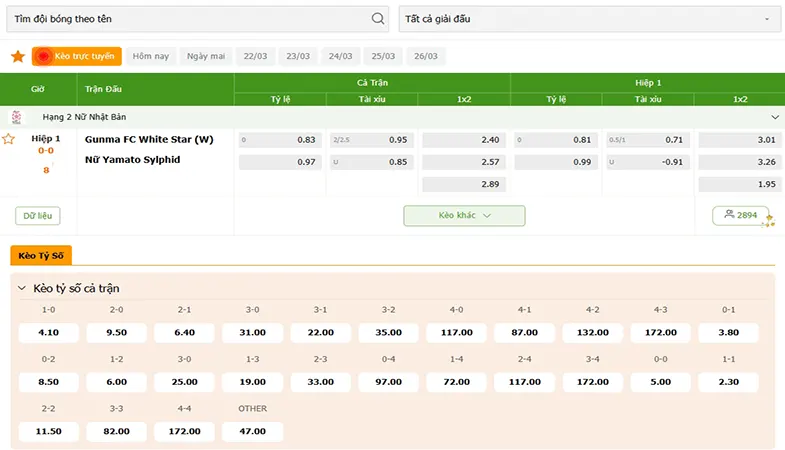785x450 pixels.
Task: Collapse the Kèo tỷ số cả trận section
Action: [x=22, y=288]
